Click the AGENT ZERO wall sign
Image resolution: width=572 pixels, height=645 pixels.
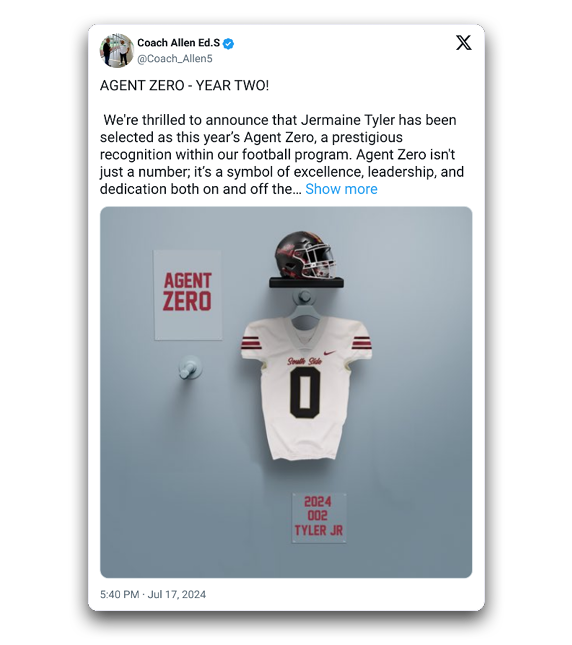pos(188,295)
